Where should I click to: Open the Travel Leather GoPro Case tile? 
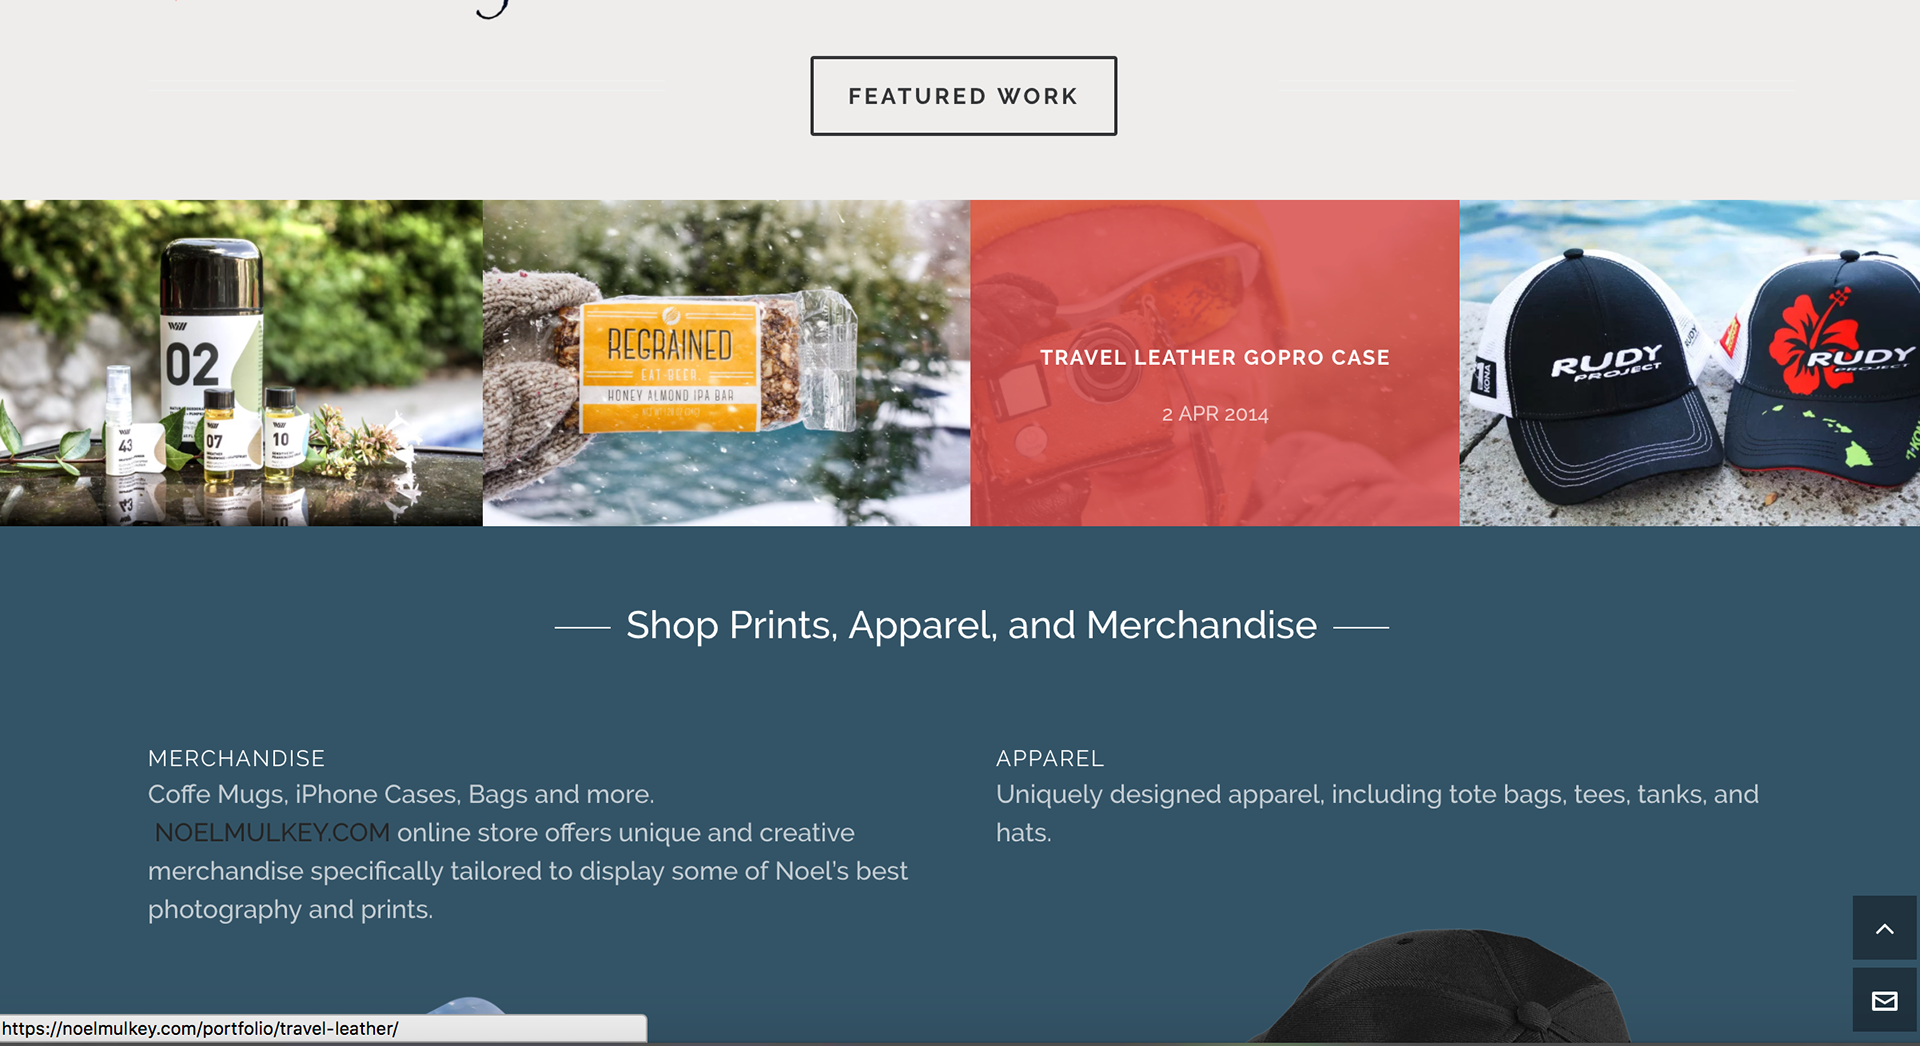click(1214, 363)
